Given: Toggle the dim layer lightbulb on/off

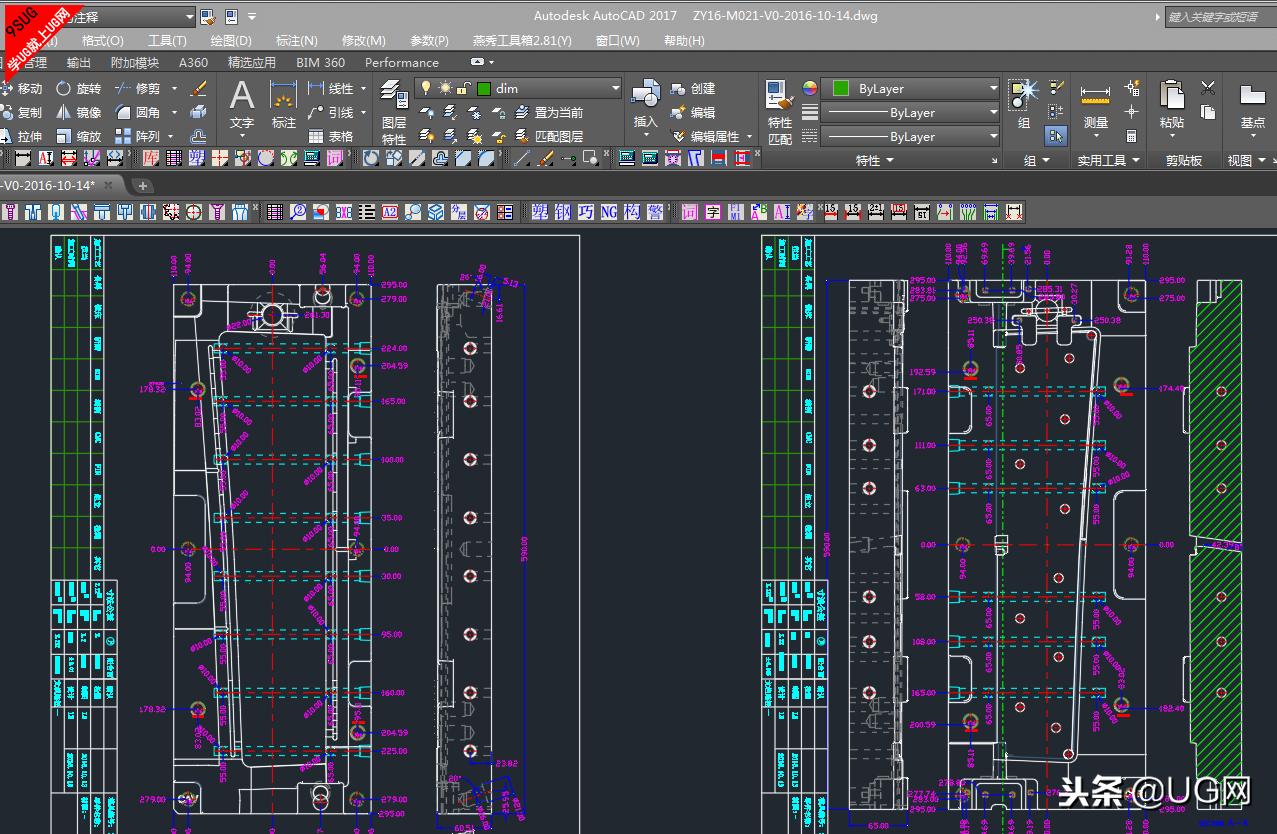Looking at the screenshot, I should click(x=425, y=88).
